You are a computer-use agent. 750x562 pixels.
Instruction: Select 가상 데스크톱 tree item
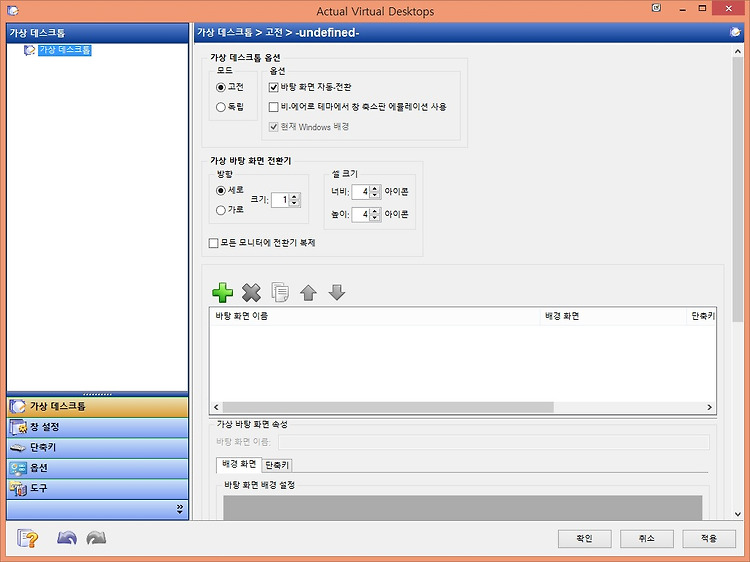click(65, 50)
